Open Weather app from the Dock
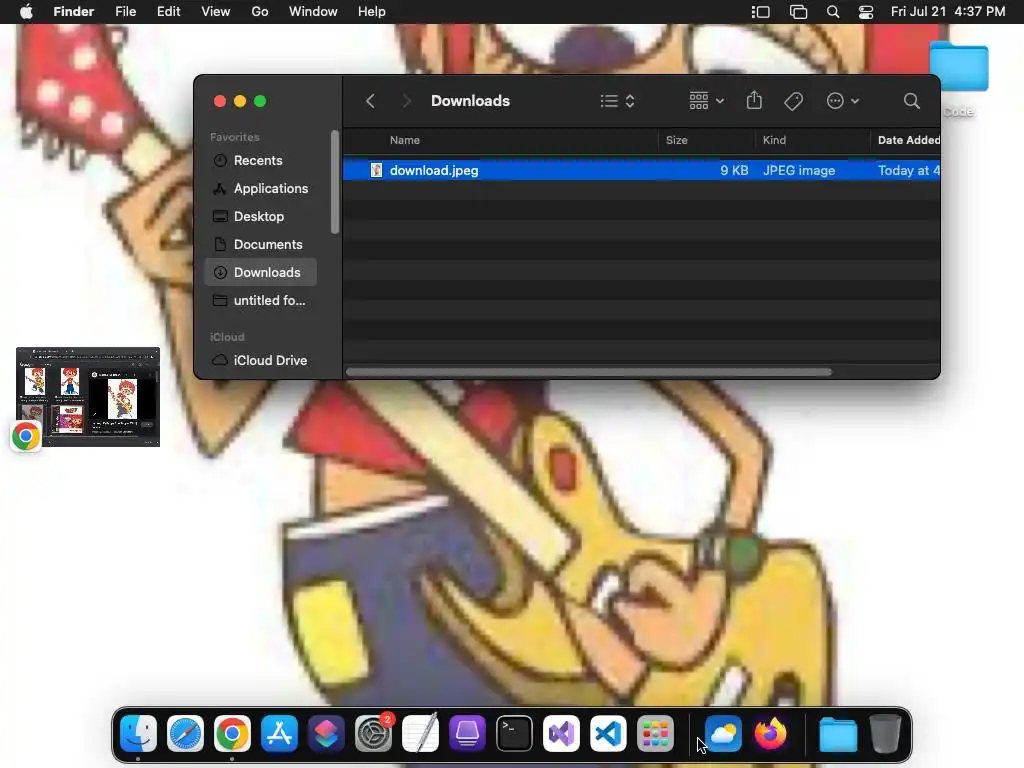This screenshot has height=768, width=1024. click(x=724, y=733)
